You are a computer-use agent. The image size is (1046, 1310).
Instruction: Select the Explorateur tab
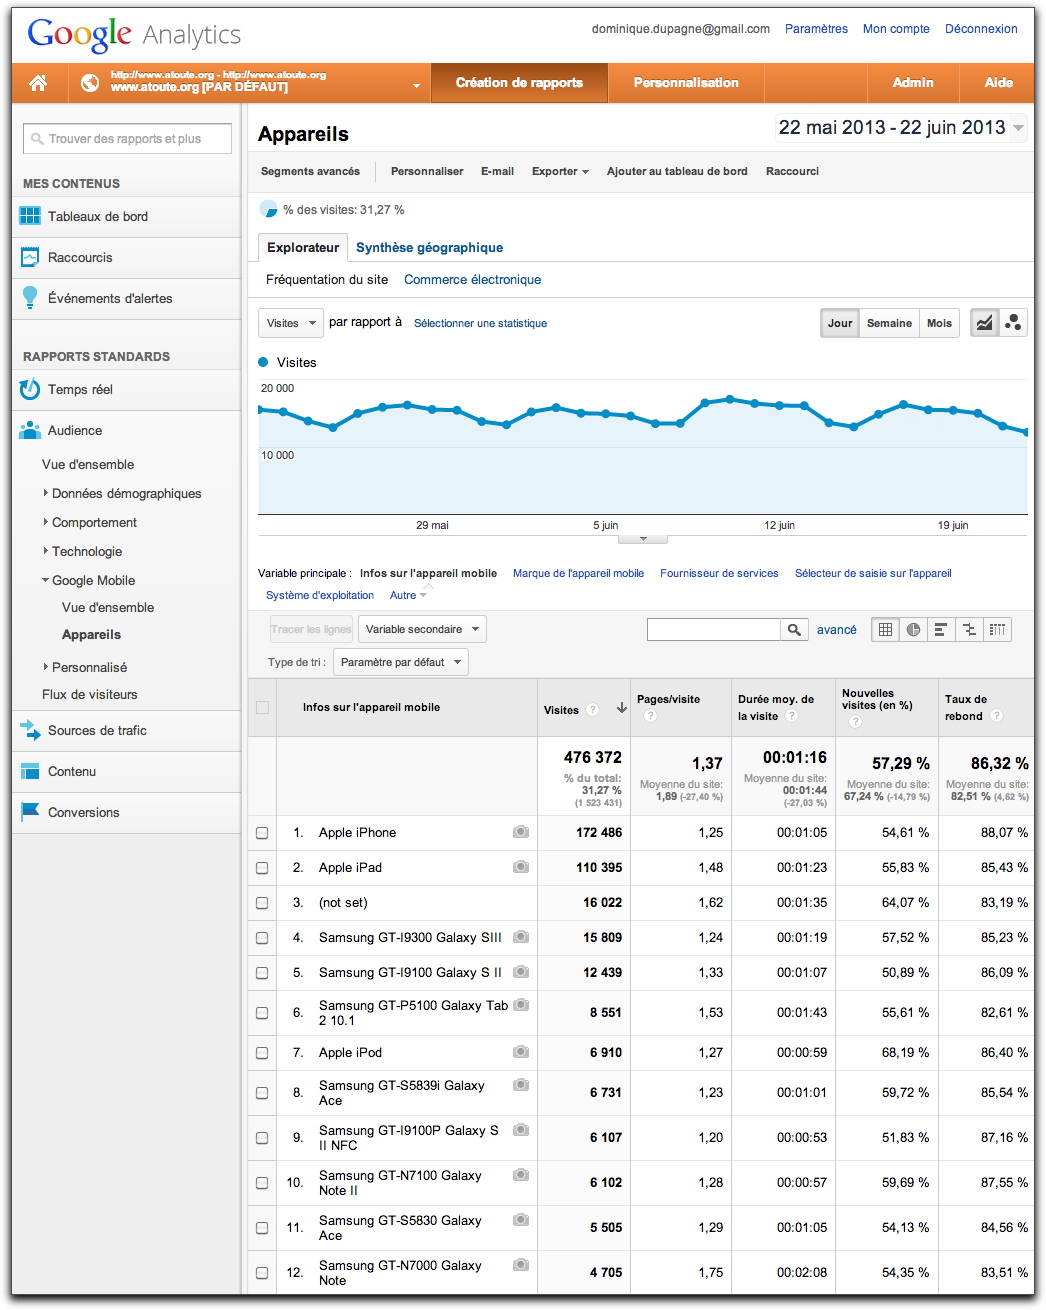point(303,247)
